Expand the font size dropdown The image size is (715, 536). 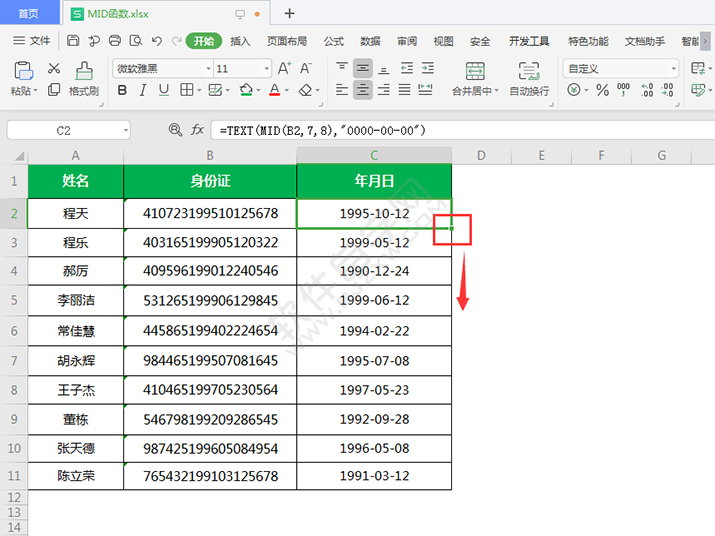tap(264, 69)
